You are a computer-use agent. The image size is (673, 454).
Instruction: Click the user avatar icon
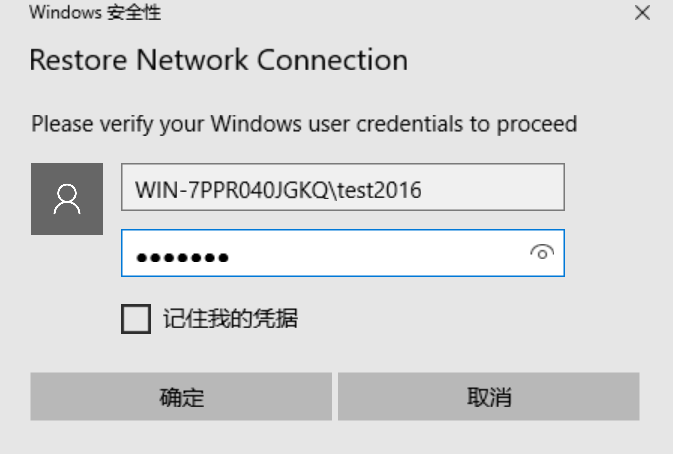point(67,199)
